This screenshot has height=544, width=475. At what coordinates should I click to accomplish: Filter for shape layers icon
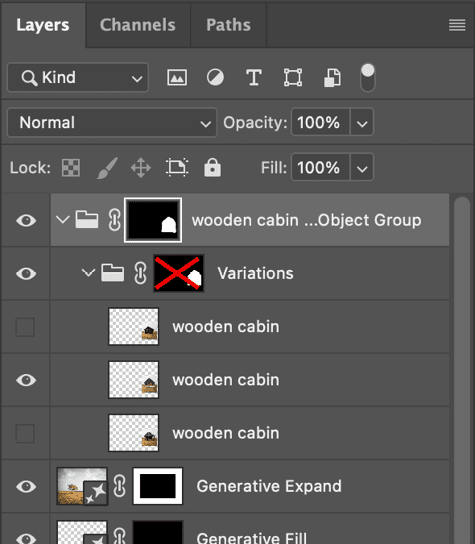tap(293, 77)
